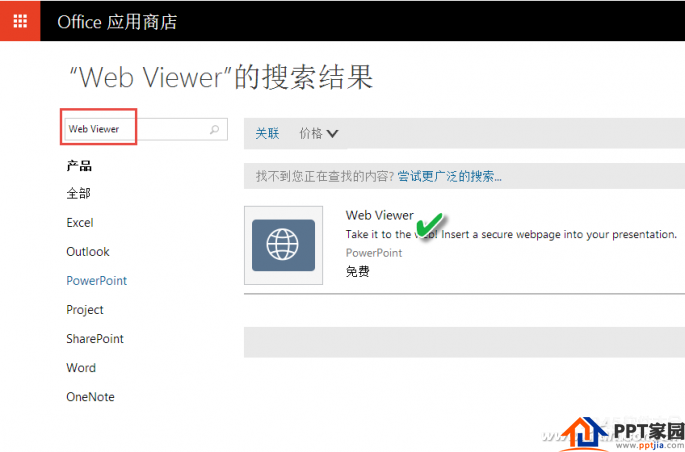Click the Web Viewer search input field
685x452 pixels.
146,129
